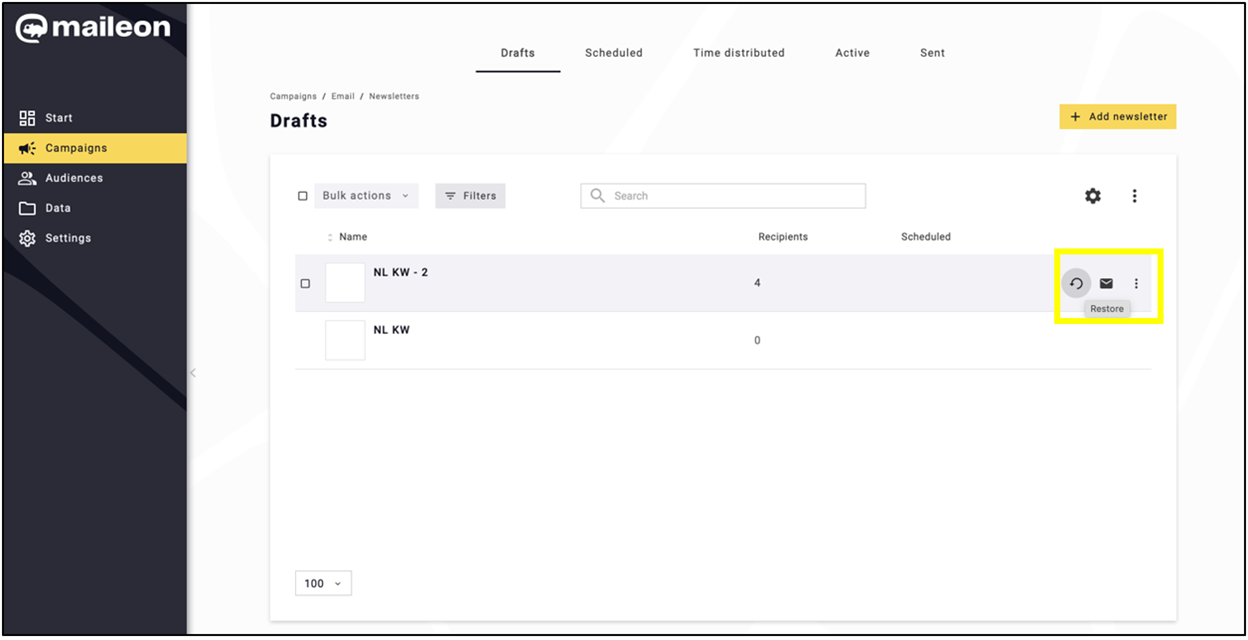Viewport: 1248px width, 640px height.
Task: Open Audiences in the sidebar
Action: 74,178
